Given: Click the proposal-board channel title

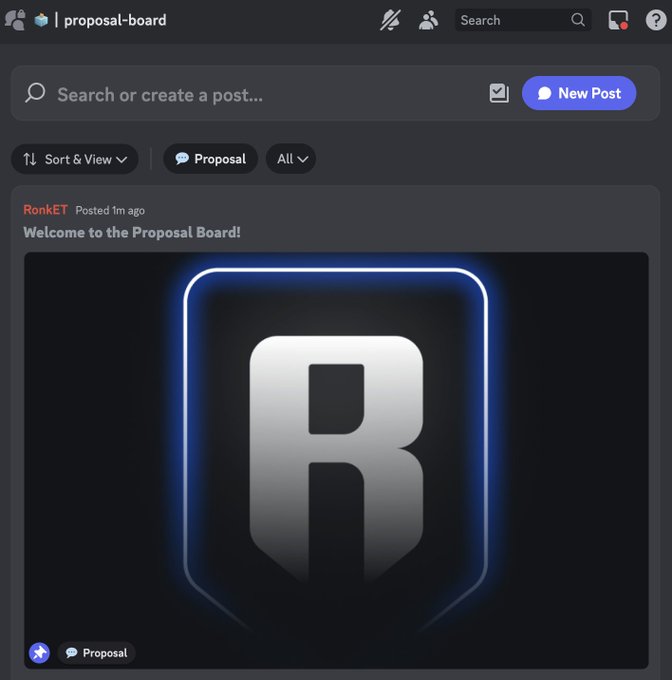Looking at the screenshot, I should point(115,20).
